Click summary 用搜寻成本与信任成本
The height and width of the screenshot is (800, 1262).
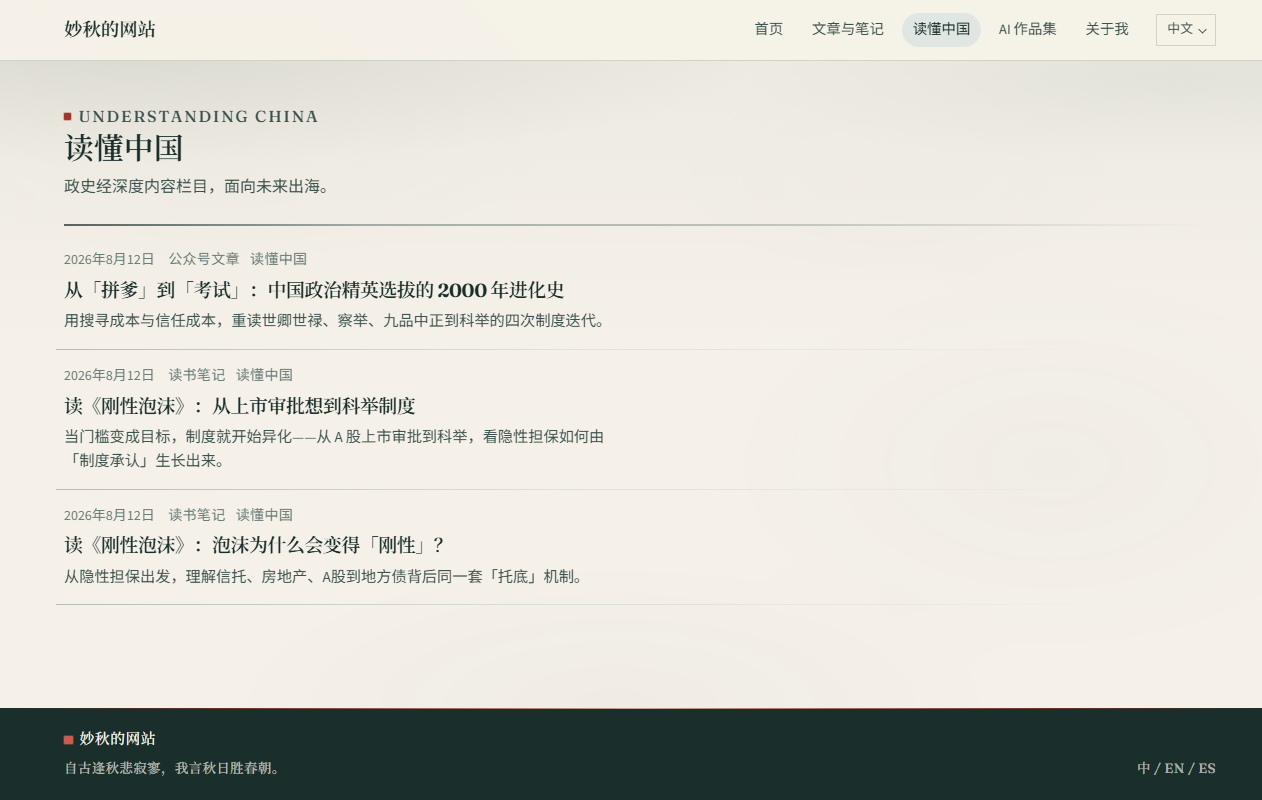tap(335, 321)
